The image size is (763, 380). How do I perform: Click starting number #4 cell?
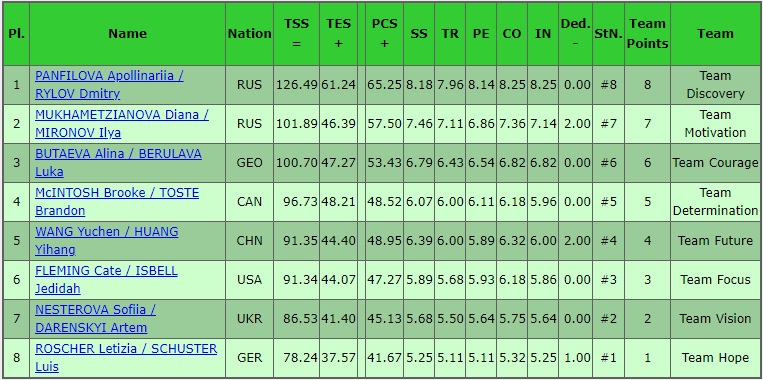pyautogui.click(x=608, y=240)
